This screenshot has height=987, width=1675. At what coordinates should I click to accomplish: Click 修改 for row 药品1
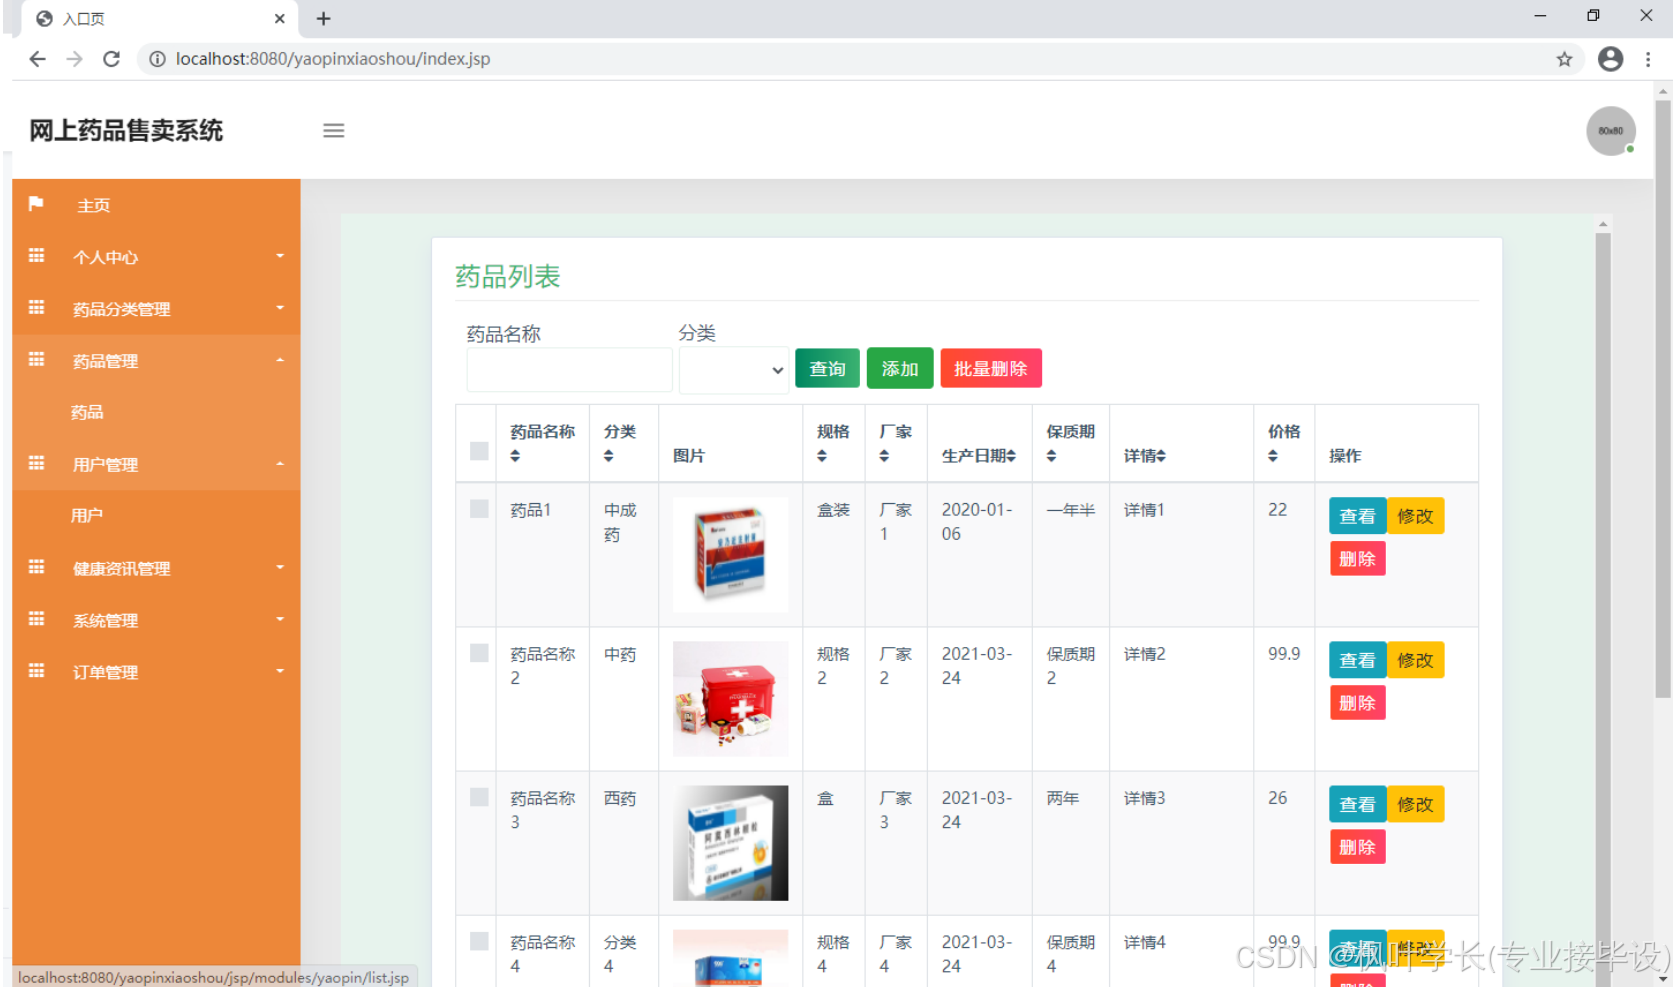pos(1415,516)
